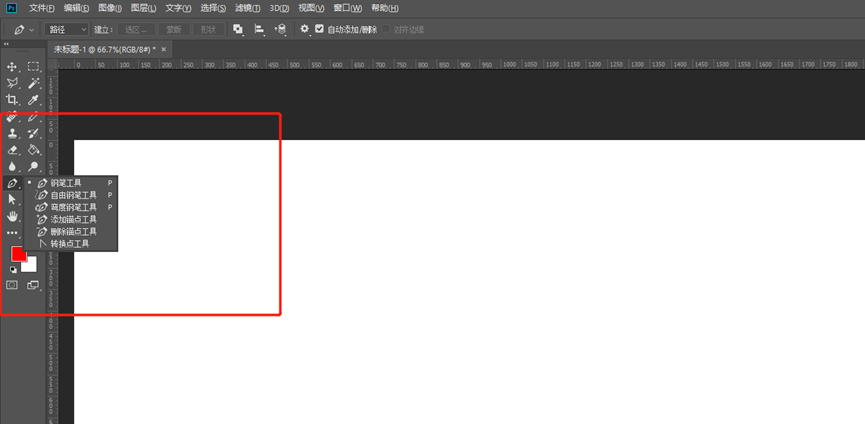
Task: Pick the Magic Wand tool
Action: pyautogui.click(x=34, y=83)
